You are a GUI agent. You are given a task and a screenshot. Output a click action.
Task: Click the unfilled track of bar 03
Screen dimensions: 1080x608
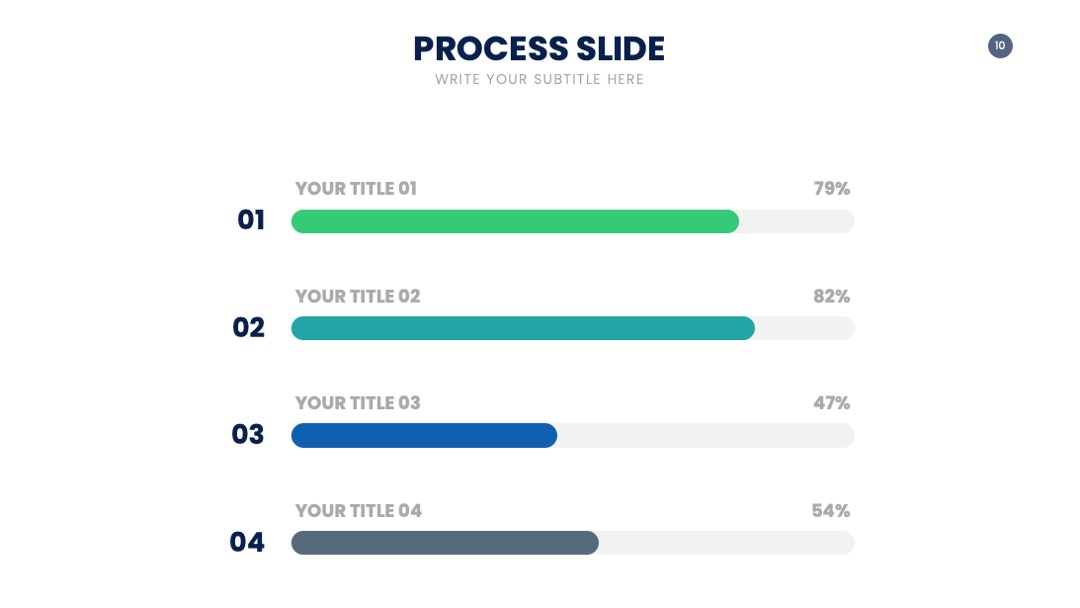pos(706,436)
